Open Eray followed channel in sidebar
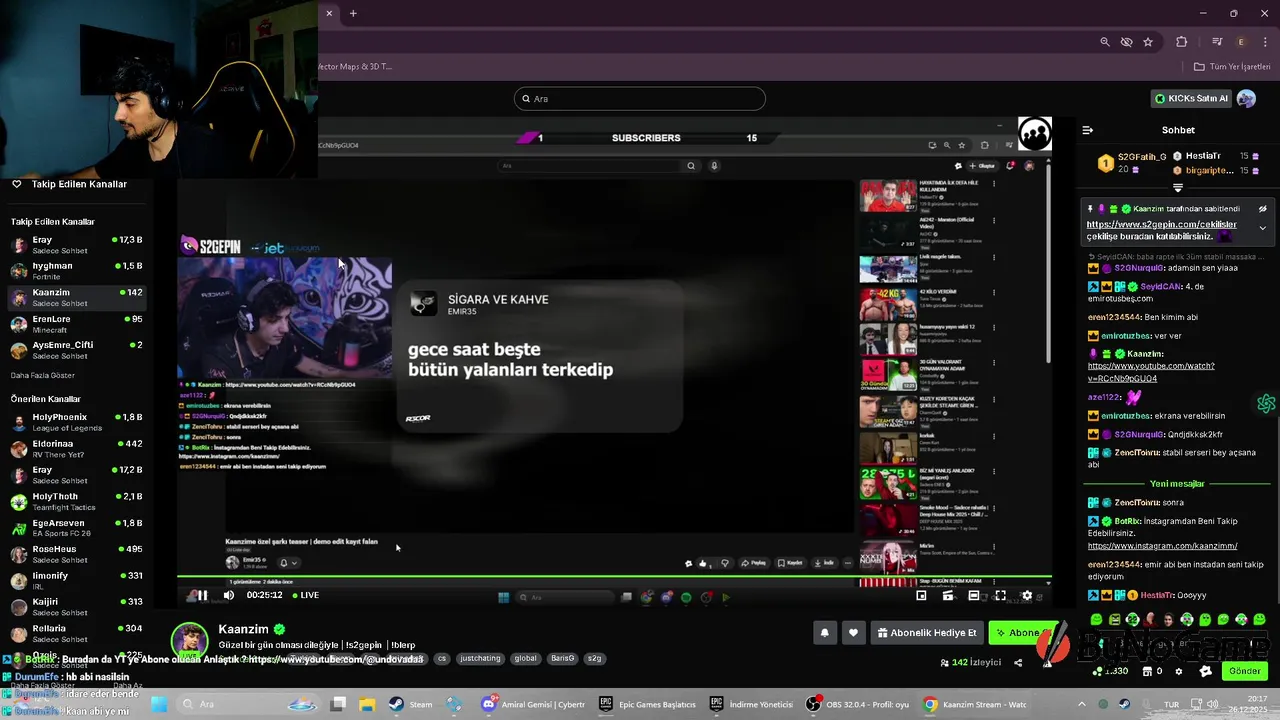This screenshot has width=1280, height=720. point(78,245)
